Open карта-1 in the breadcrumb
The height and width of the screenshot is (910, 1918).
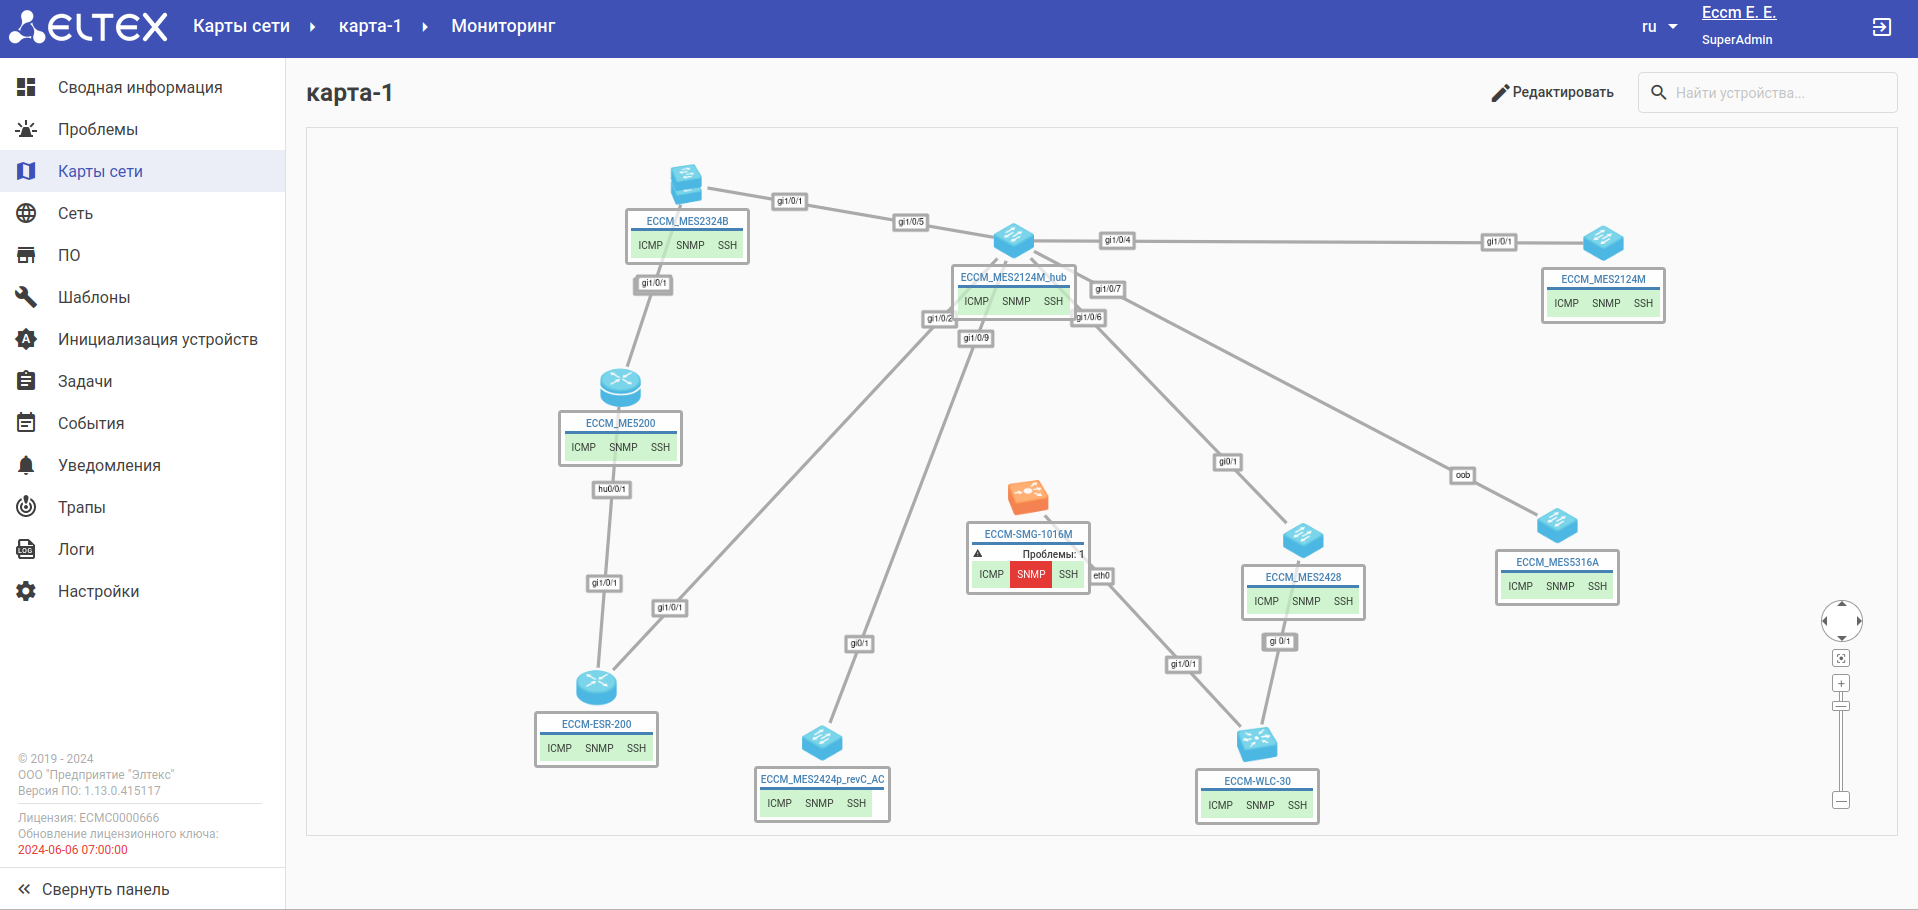pyautogui.click(x=370, y=26)
